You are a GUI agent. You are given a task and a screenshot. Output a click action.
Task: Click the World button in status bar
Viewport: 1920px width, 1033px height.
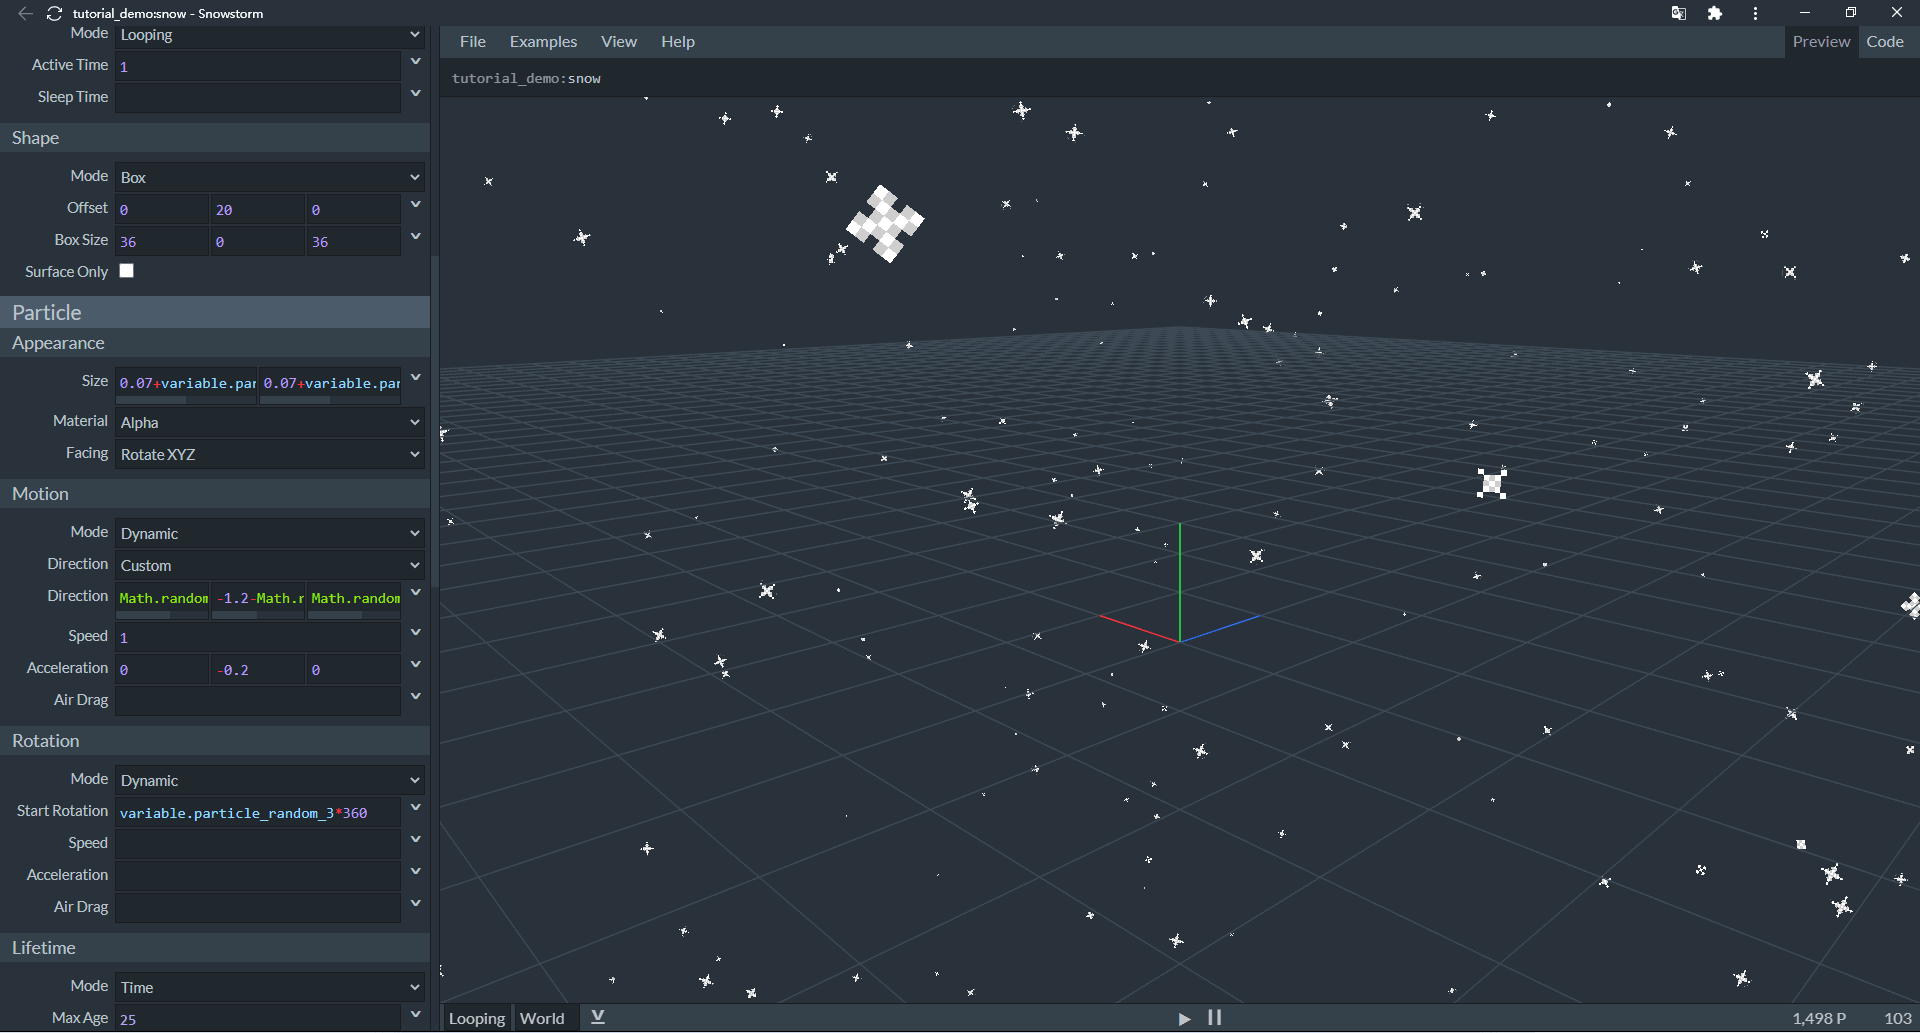(543, 1018)
